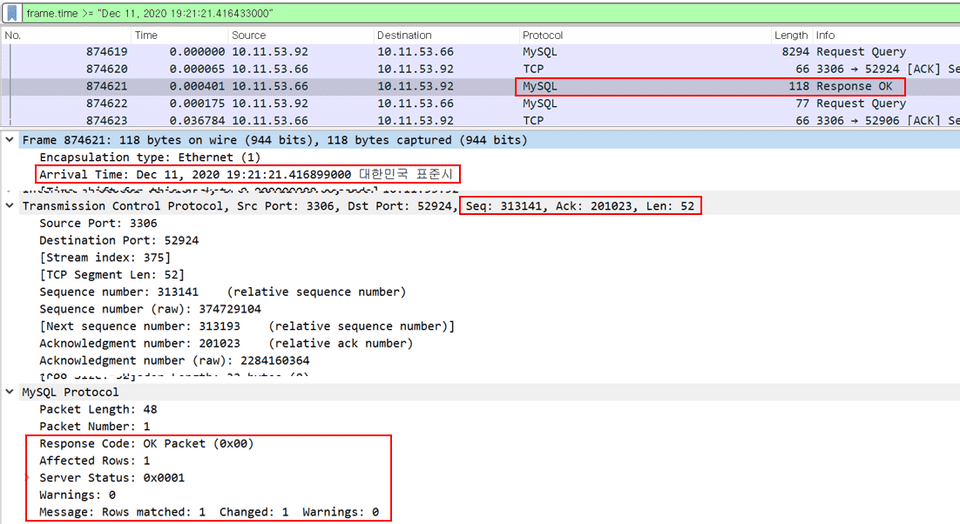The width and height of the screenshot is (960, 524).
Task: Collapse the MySQL Protocol section
Action: click(x=10, y=392)
